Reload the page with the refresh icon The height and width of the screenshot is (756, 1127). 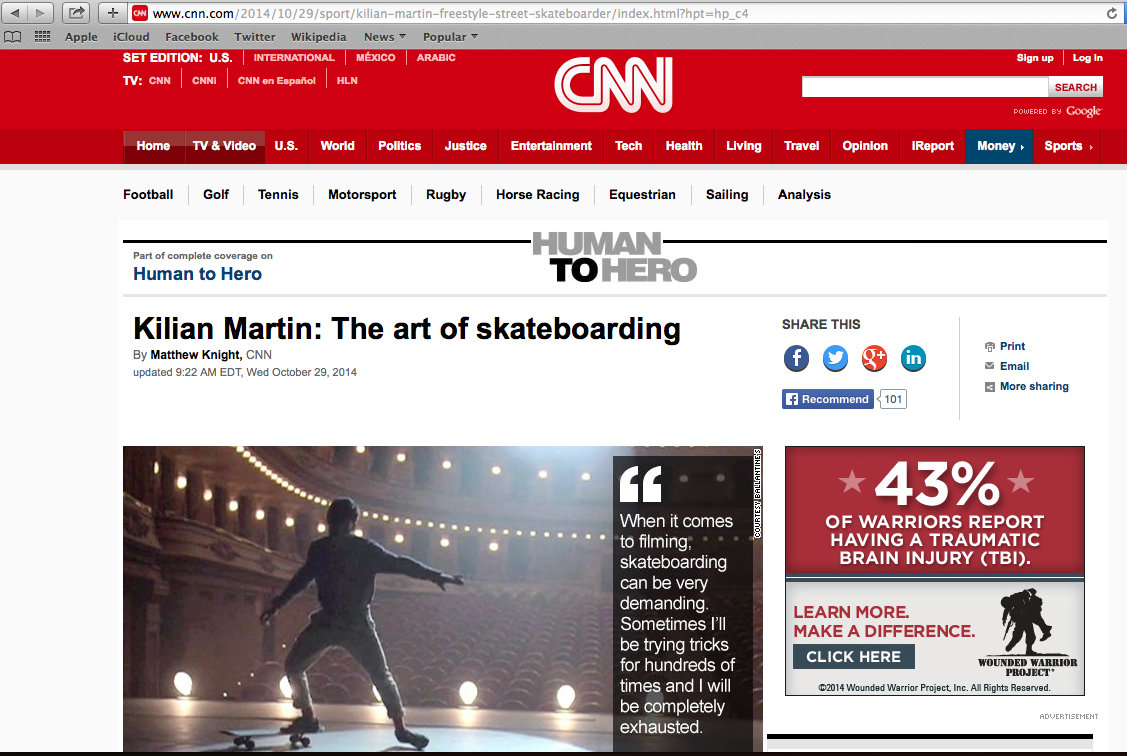[x=1111, y=13]
